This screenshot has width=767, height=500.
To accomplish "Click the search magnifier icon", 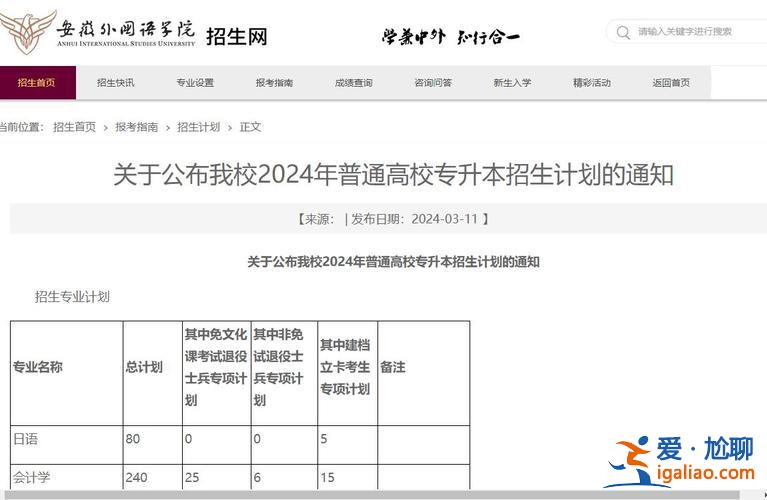I will point(623,32).
